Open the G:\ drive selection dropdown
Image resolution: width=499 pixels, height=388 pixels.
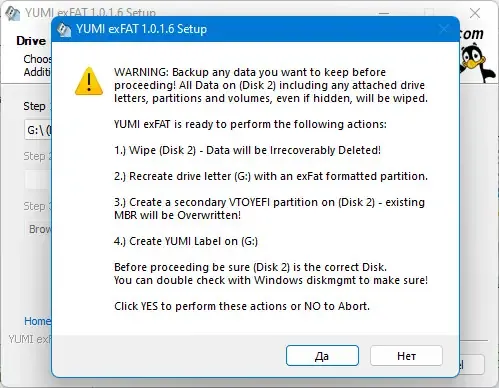pyautogui.click(x=38, y=130)
